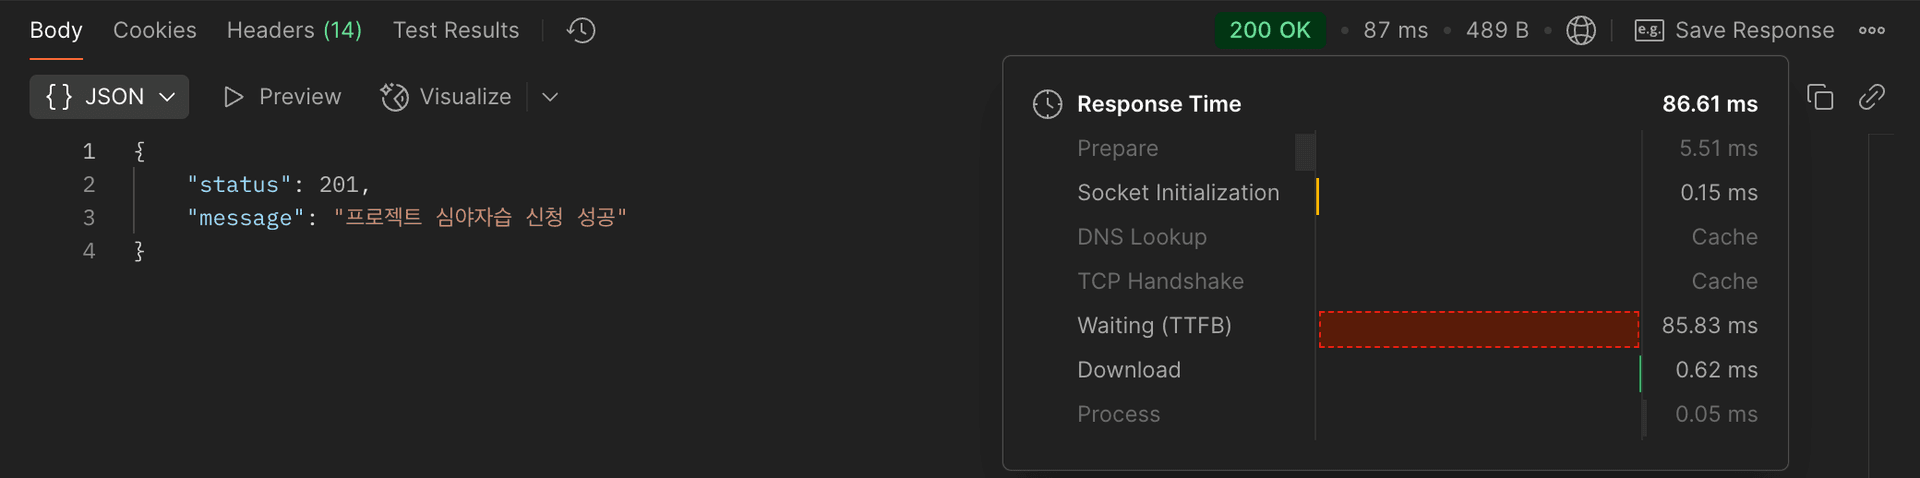Select the Body tab

click(x=56, y=31)
